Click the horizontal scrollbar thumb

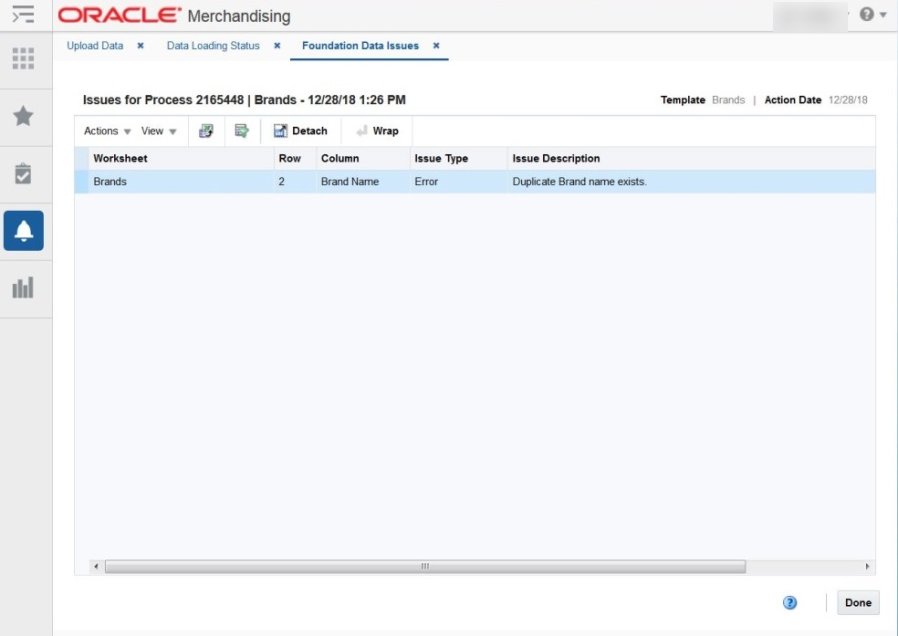pyautogui.click(x=425, y=567)
